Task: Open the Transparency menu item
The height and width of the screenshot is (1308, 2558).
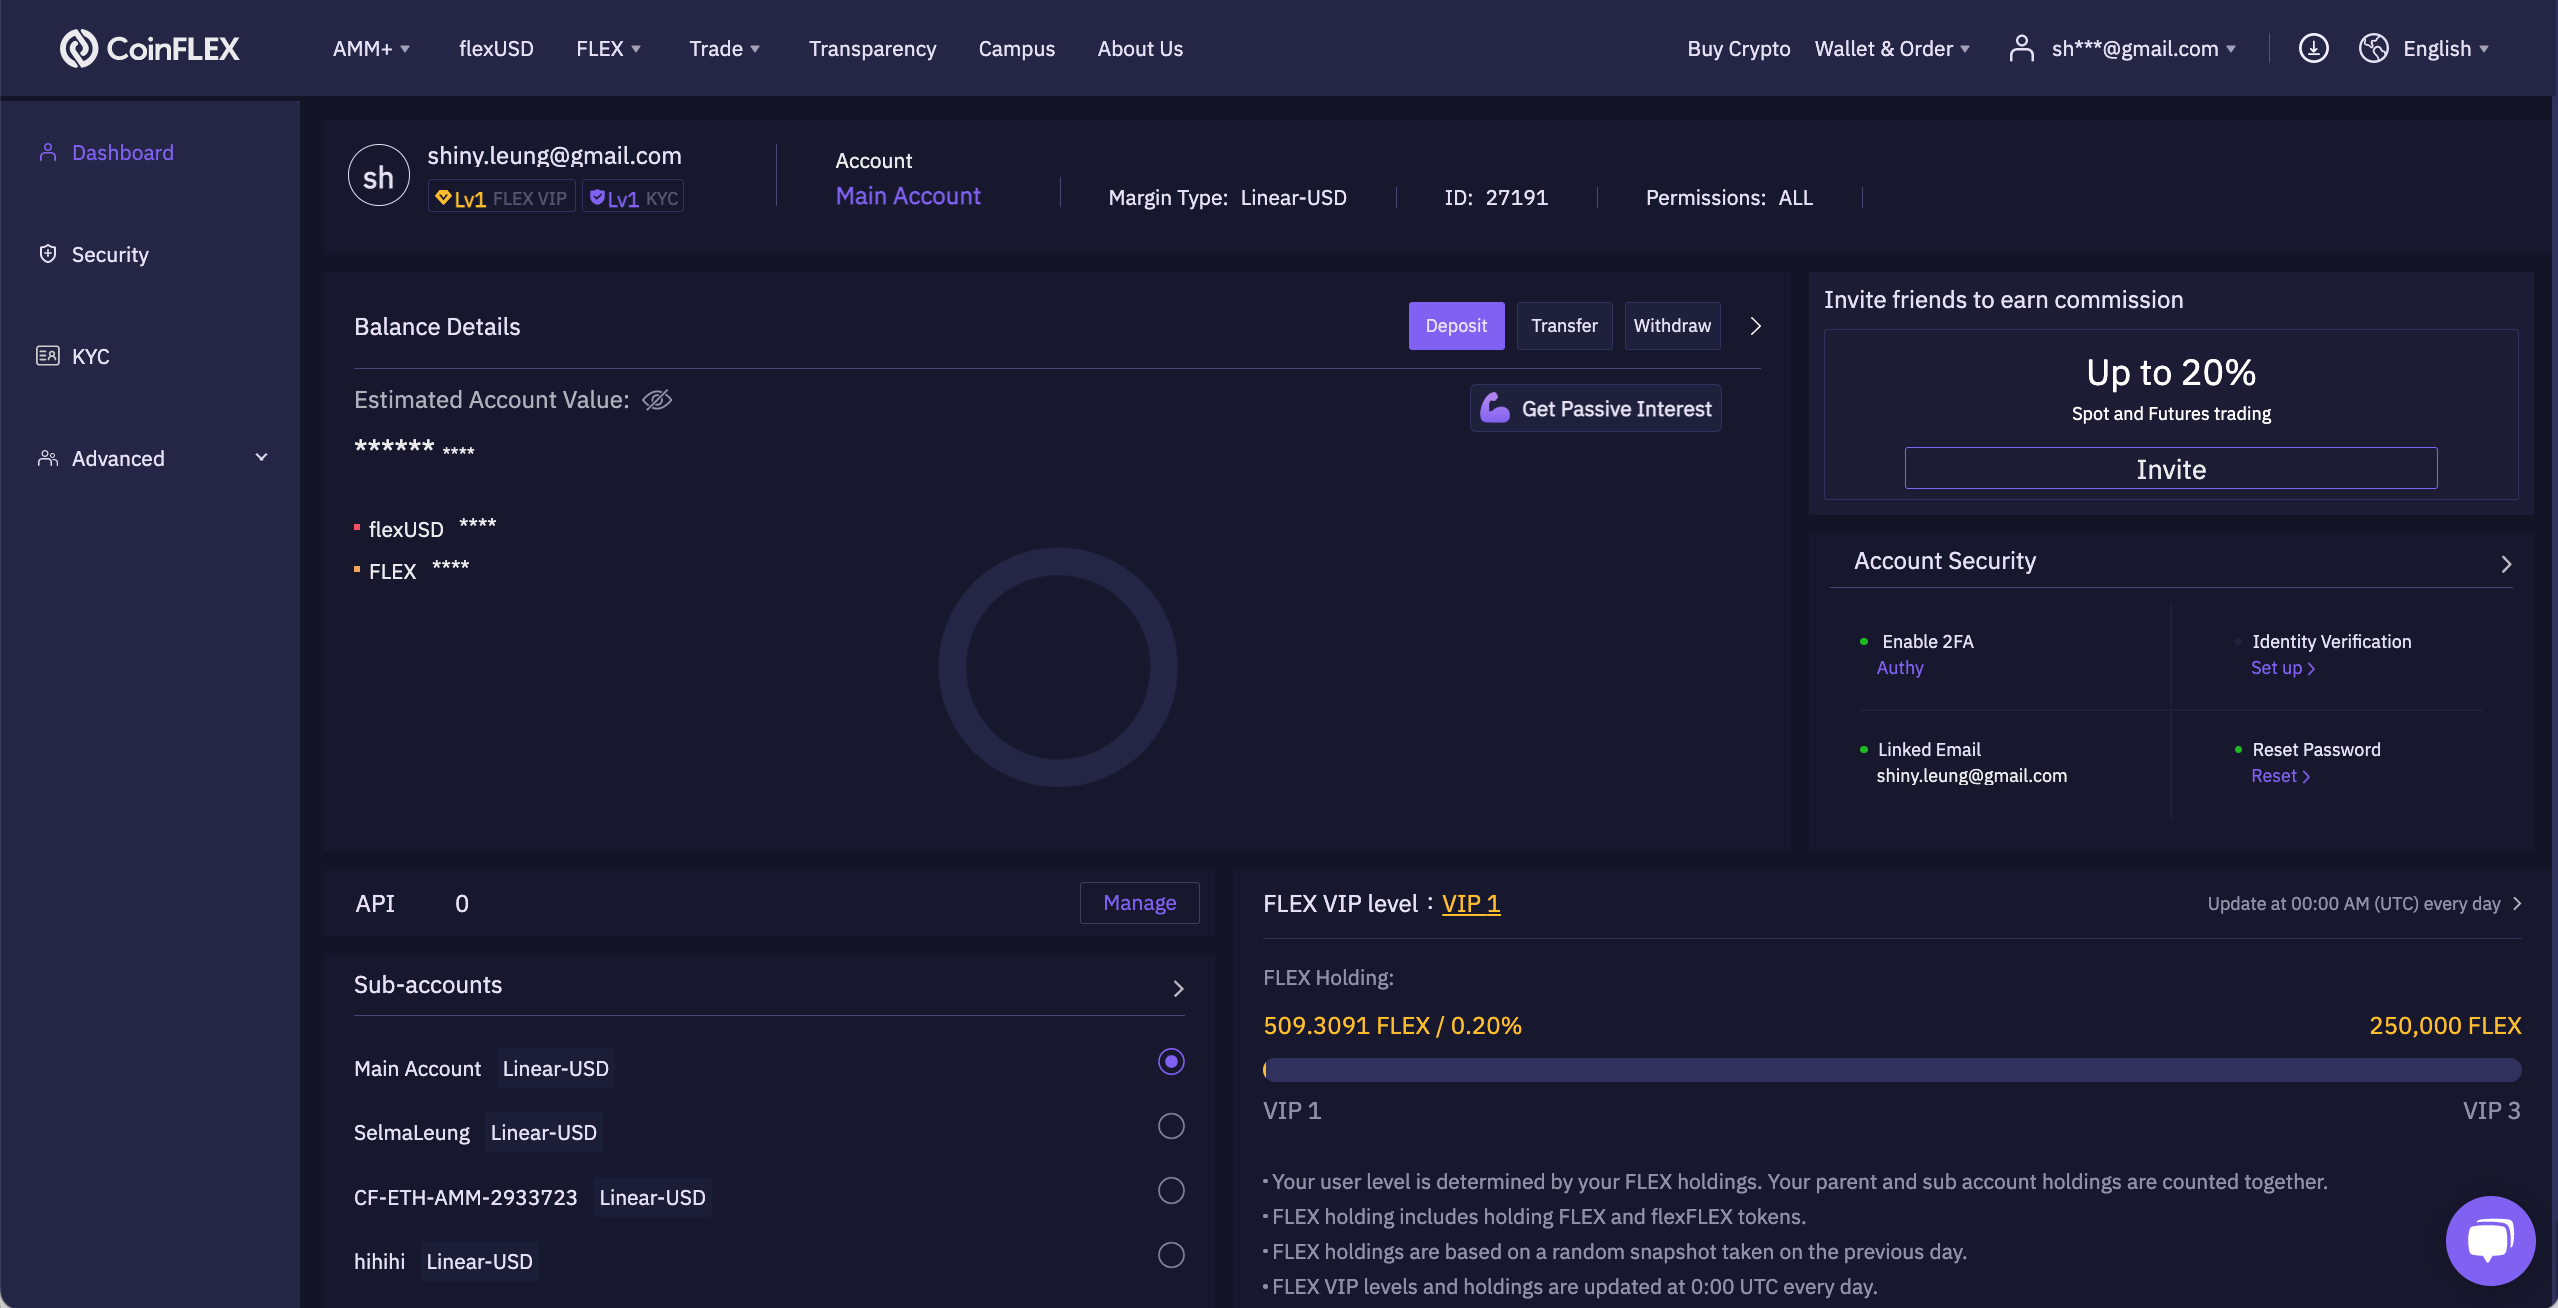Action: [872, 48]
